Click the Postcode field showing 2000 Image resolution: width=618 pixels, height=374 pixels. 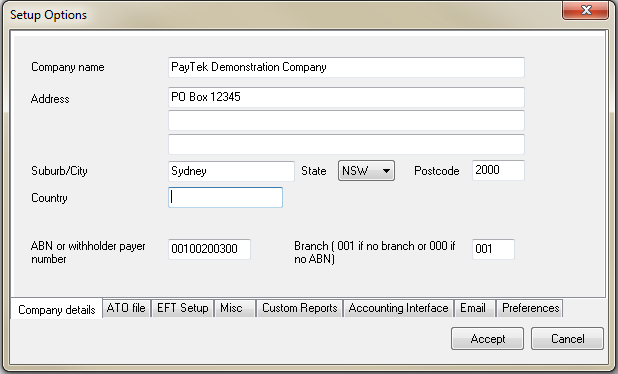tap(498, 170)
